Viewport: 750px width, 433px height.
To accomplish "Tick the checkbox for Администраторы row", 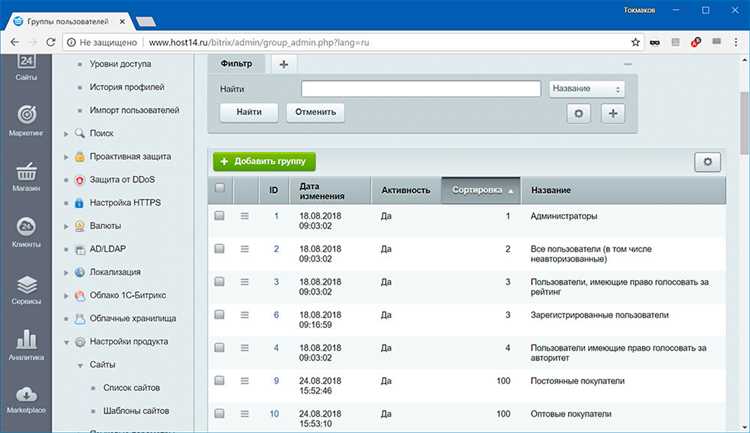I will (x=219, y=216).
